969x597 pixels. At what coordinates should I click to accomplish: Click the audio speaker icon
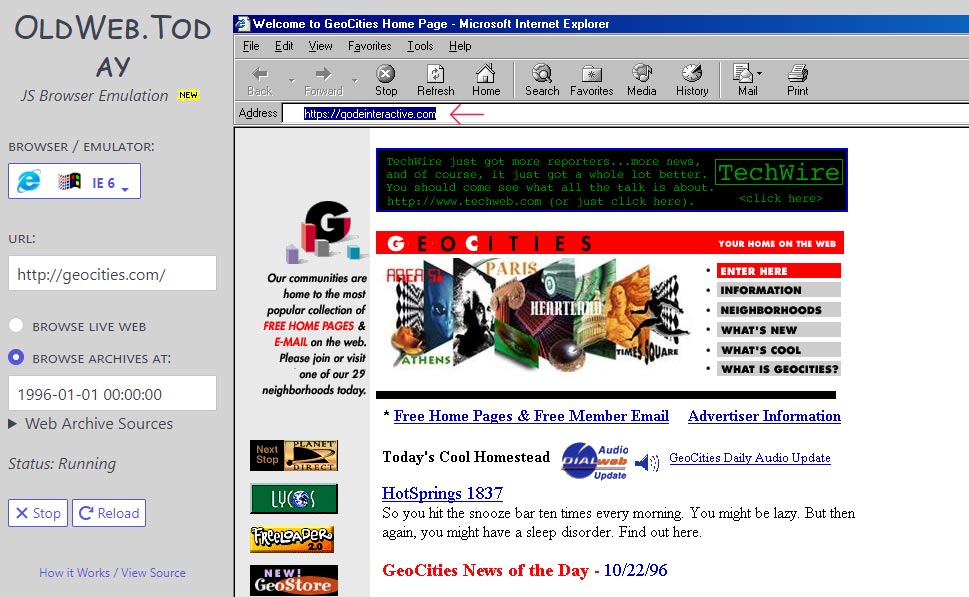click(647, 462)
